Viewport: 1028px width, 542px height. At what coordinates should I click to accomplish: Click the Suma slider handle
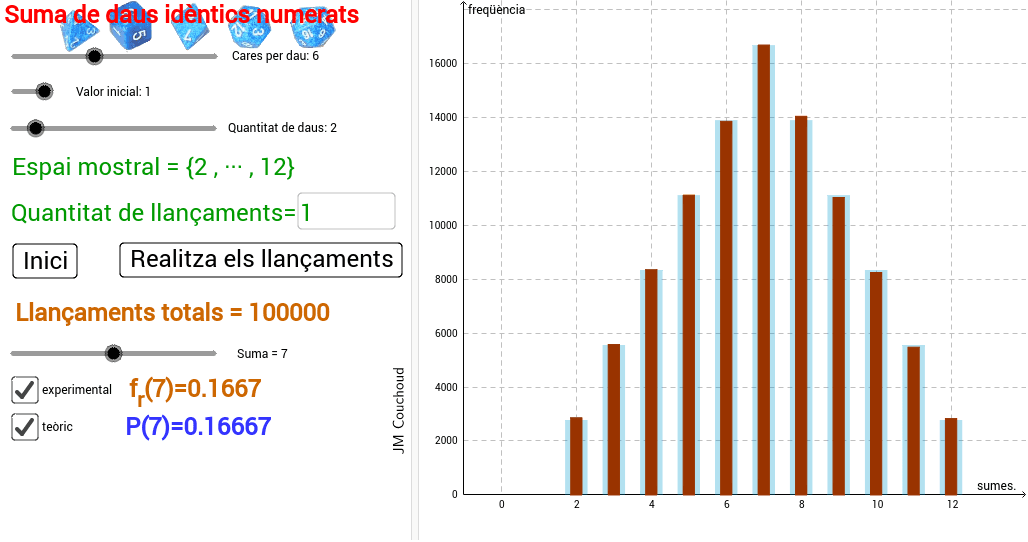pos(113,354)
